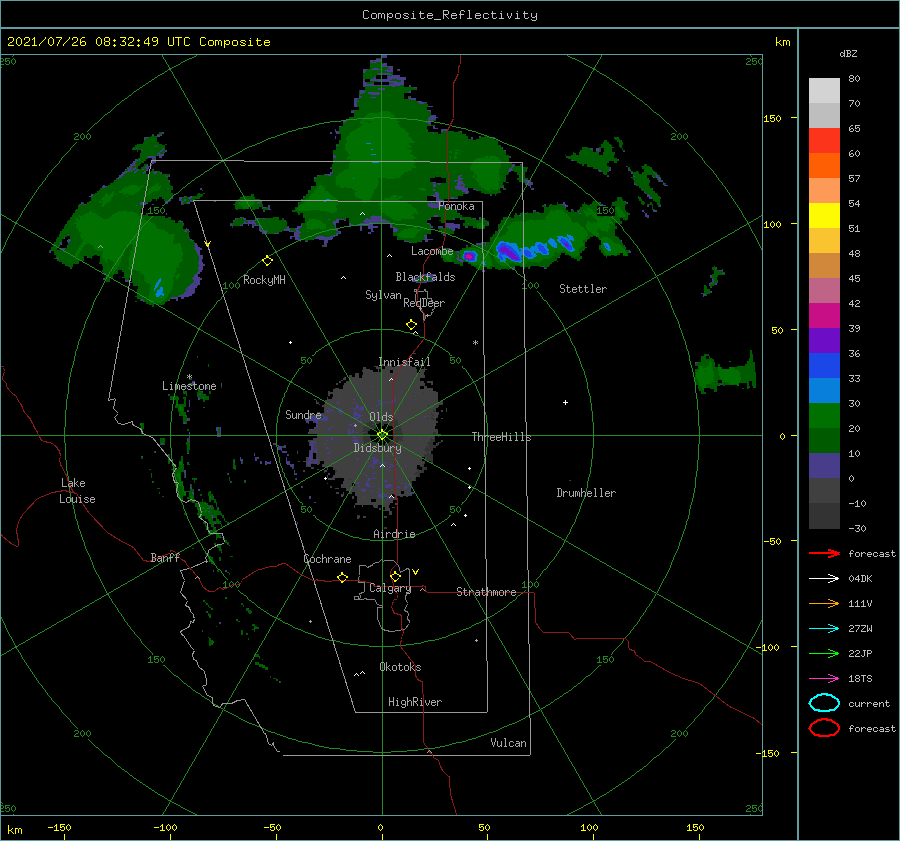900x841 pixels.
Task: Click the Composite_Reflectivity title text
Action: pyautogui.click(x=450, y=15)
